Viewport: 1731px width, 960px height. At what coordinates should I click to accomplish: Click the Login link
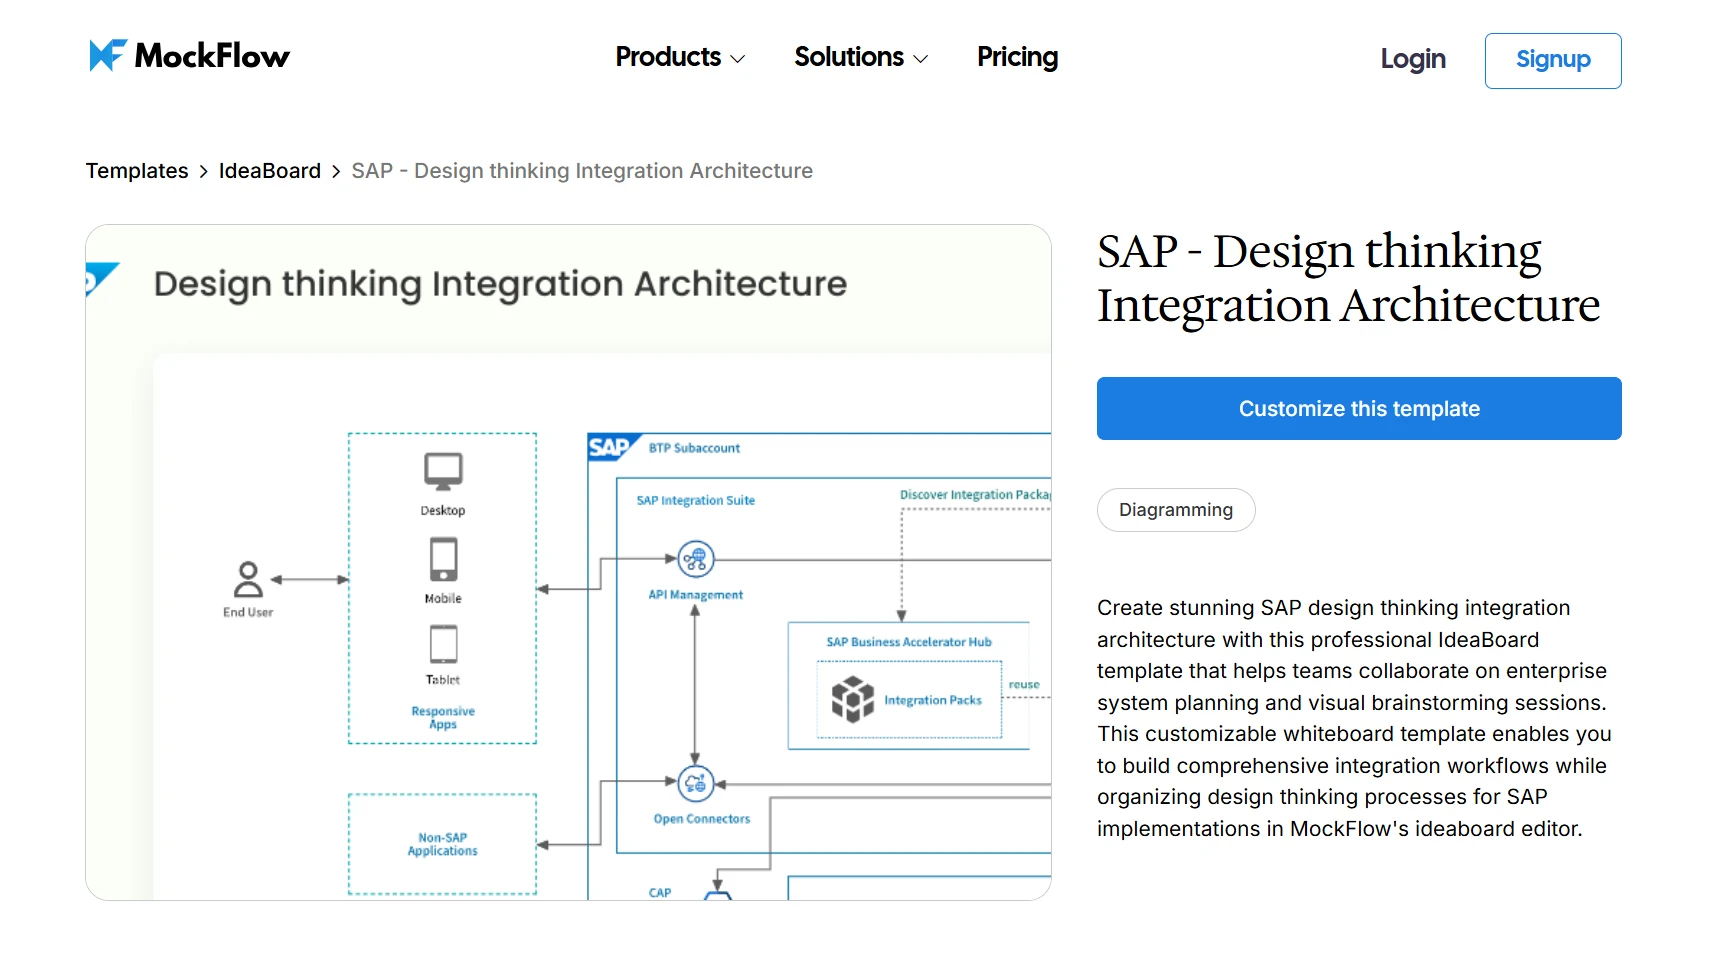pyautogui.click(x=1413, y=59)
